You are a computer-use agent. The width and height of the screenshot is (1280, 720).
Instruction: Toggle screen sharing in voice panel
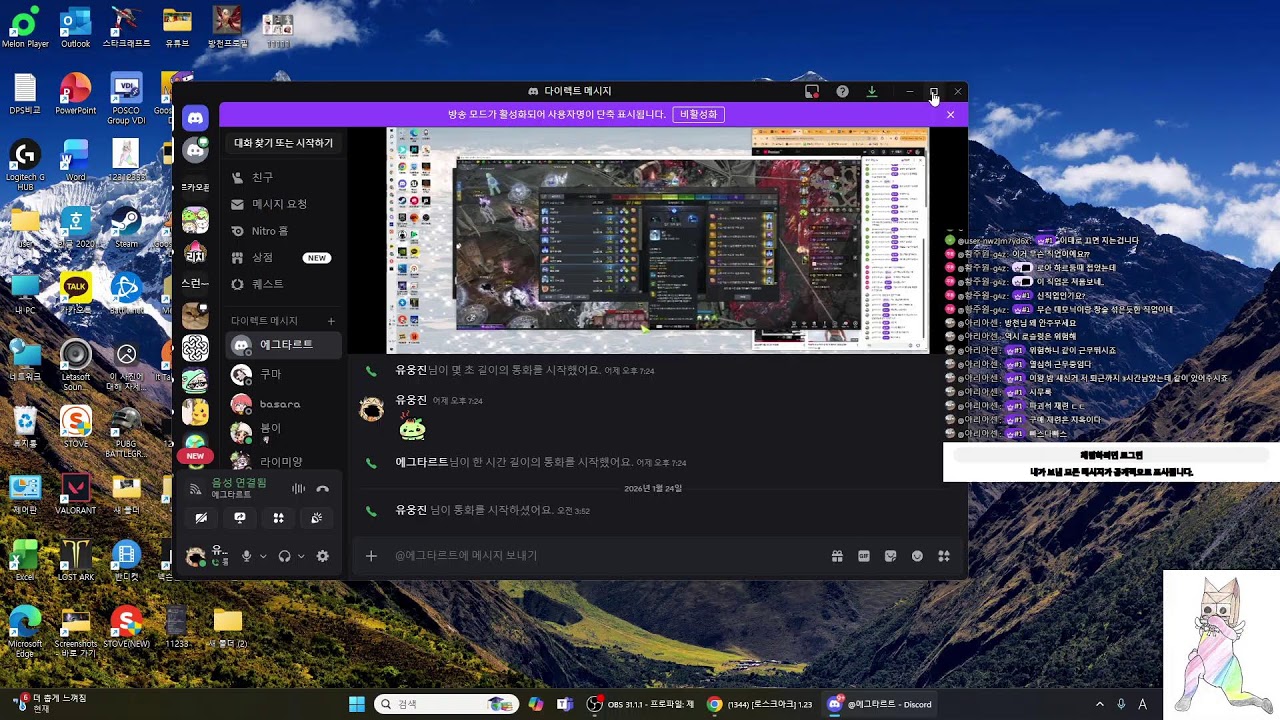[x=240, y=518]
